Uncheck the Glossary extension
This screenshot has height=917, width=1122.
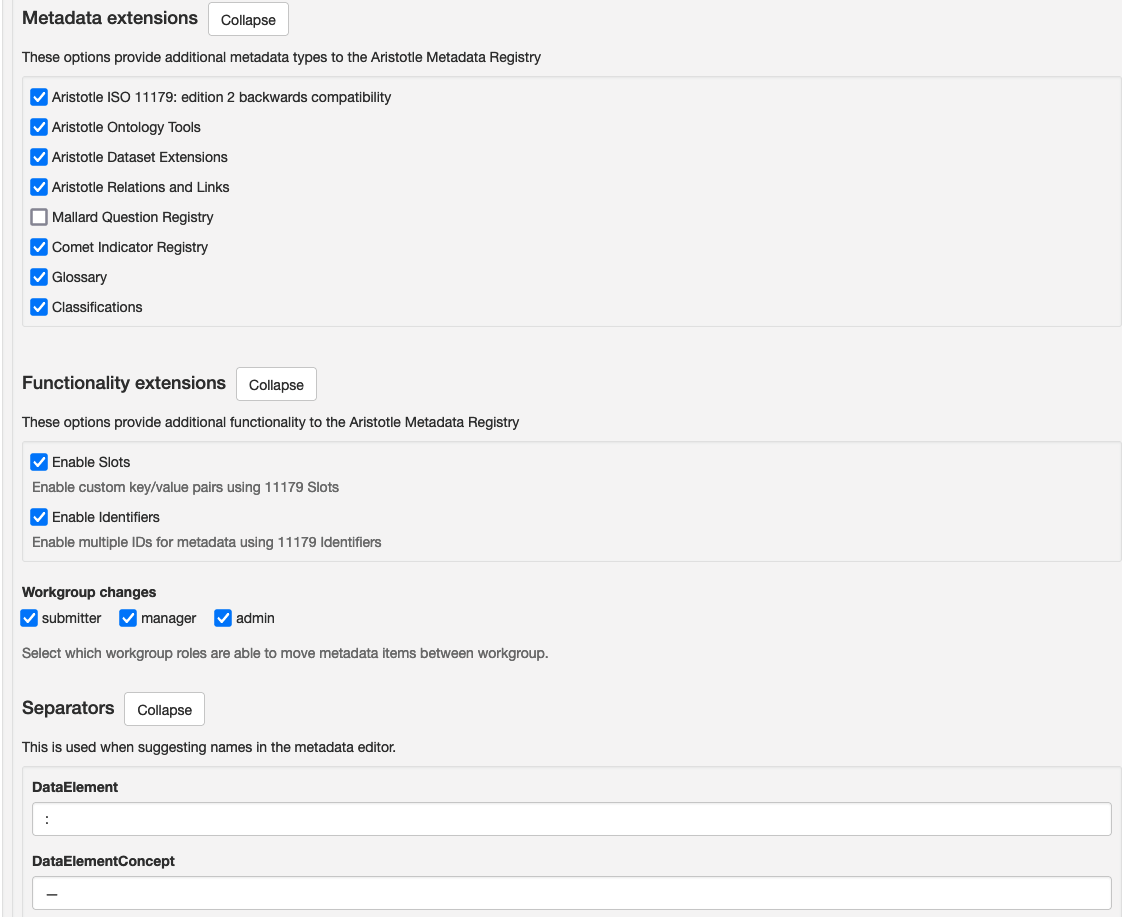click(x=39, y=277)
